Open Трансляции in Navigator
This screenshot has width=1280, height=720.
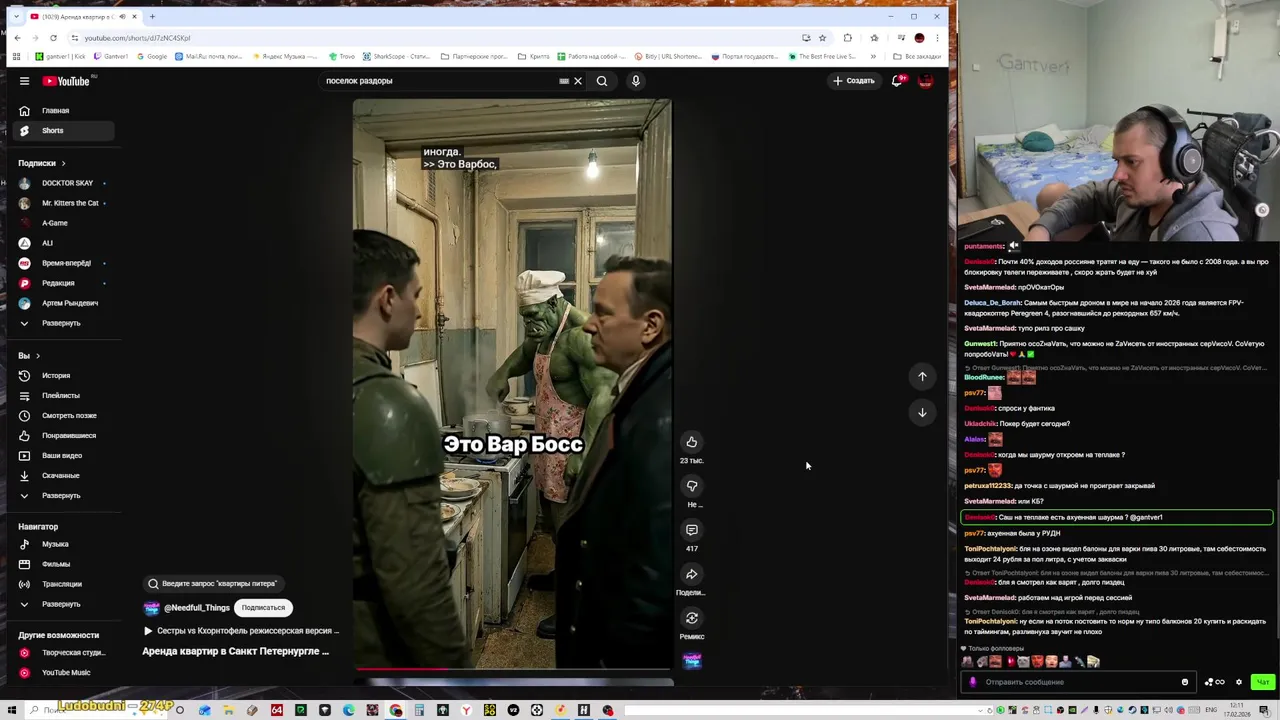coord(64,584)
